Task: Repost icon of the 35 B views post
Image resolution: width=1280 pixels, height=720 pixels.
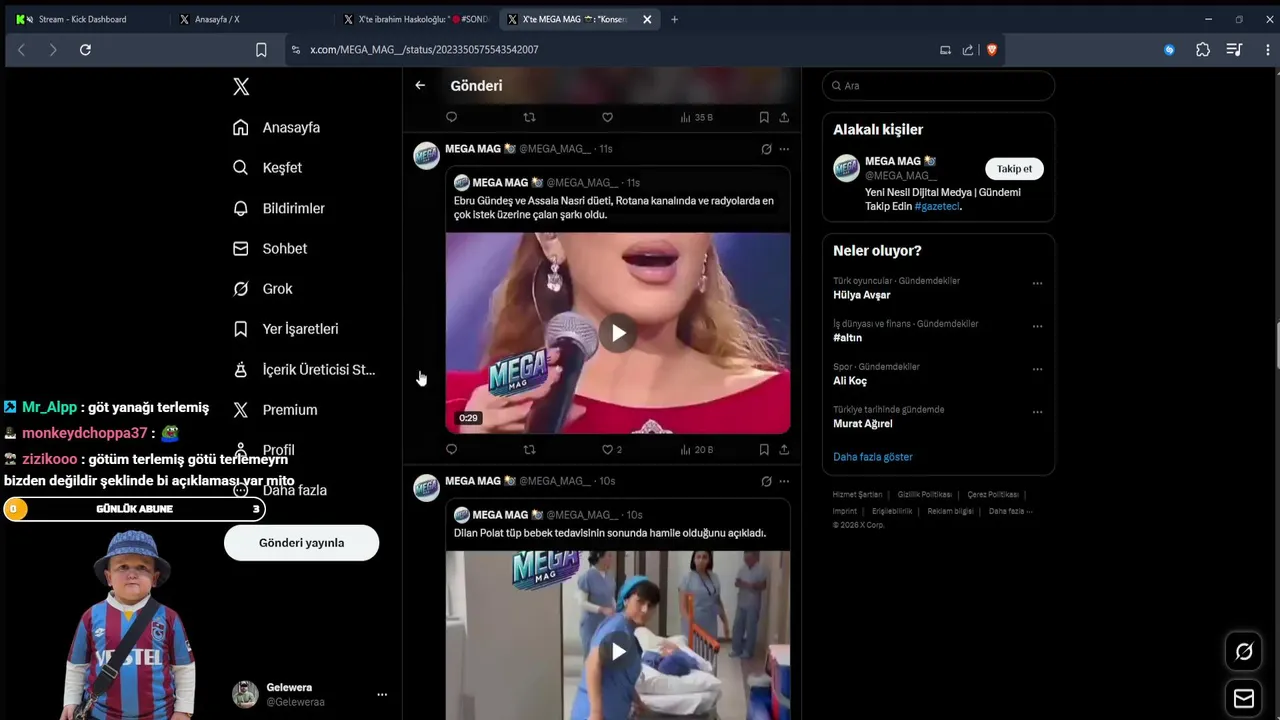Action: 530,117
